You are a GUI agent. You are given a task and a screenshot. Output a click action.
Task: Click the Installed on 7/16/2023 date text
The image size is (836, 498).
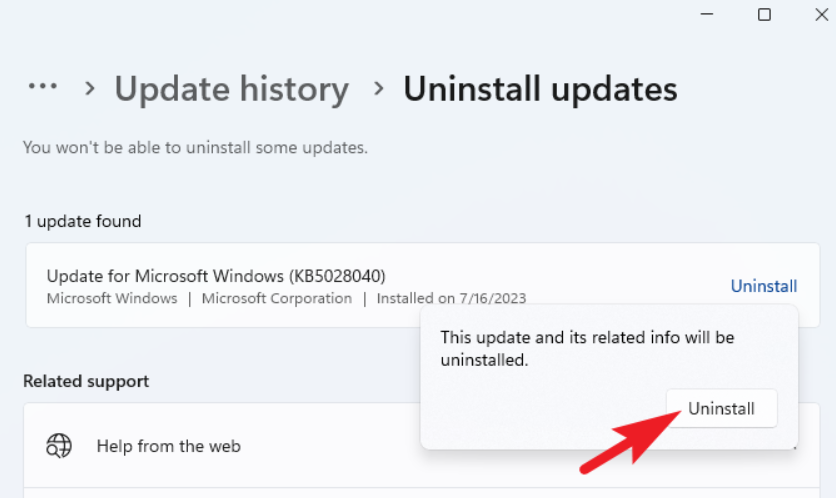point(451,298)
